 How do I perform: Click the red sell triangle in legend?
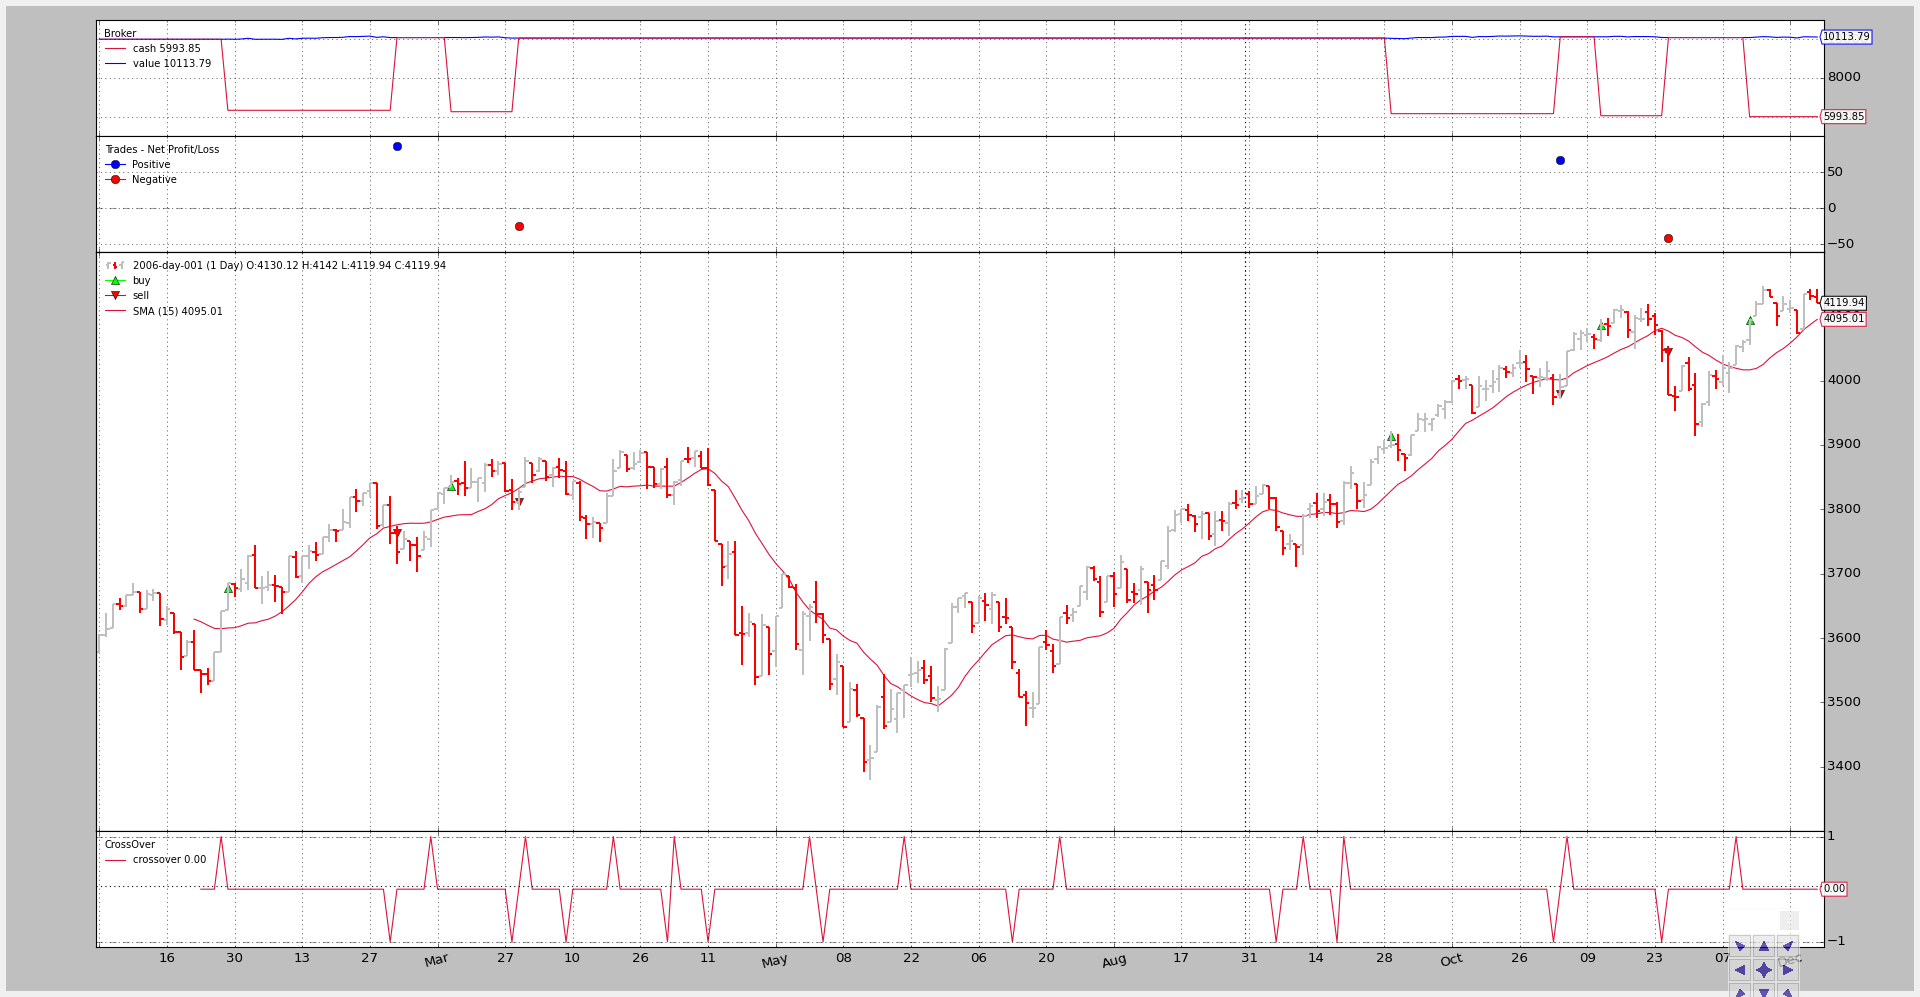pos(115,296)
